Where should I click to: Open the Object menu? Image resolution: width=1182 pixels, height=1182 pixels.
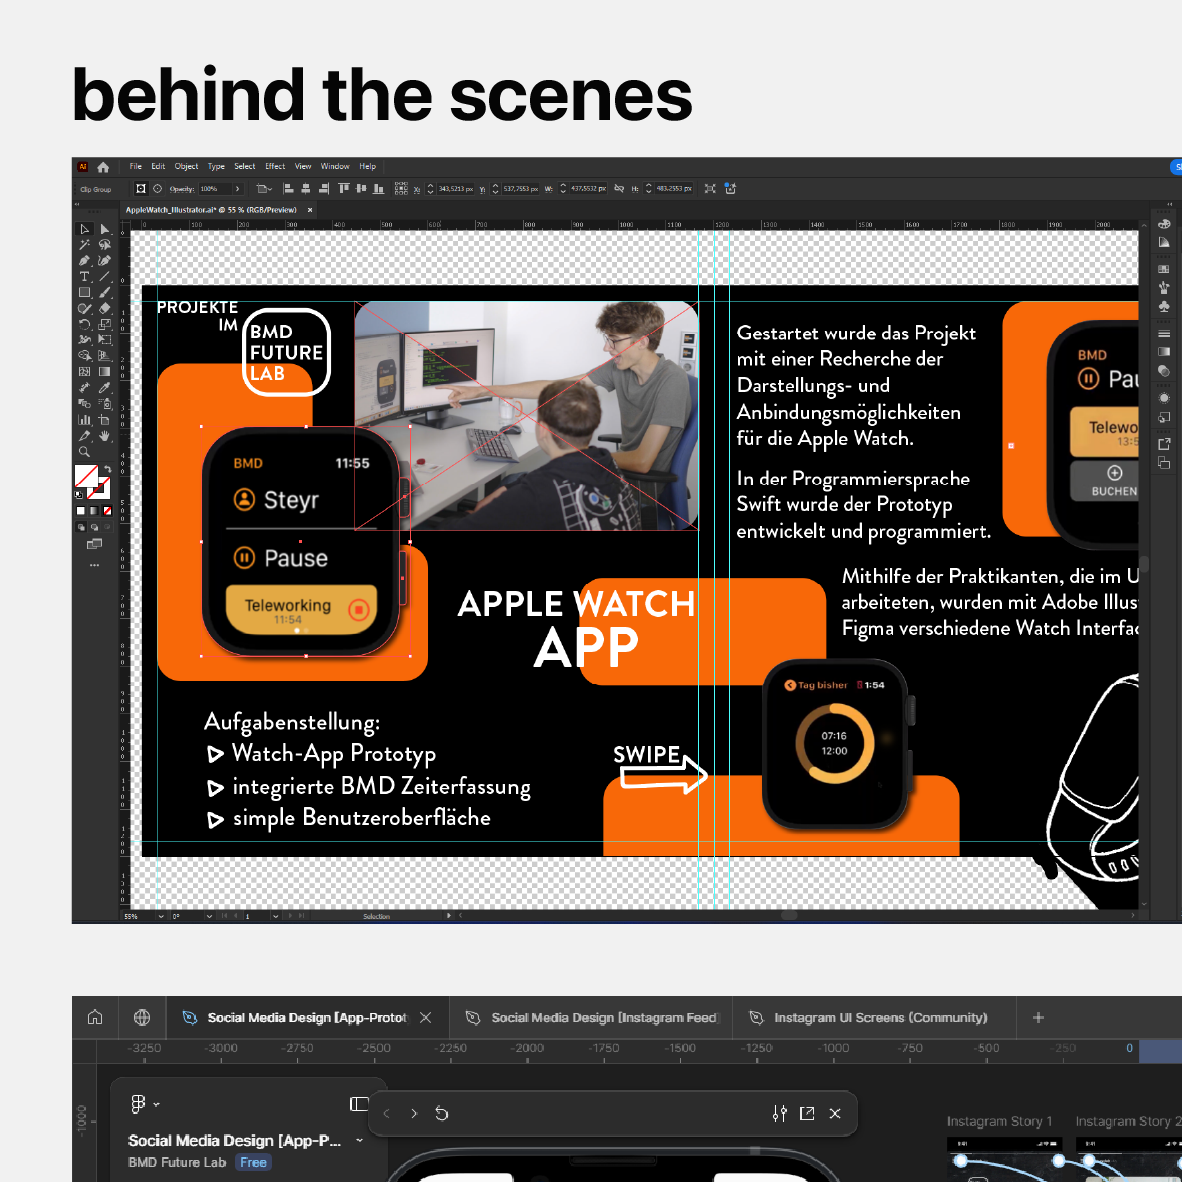tap(186, 167)
